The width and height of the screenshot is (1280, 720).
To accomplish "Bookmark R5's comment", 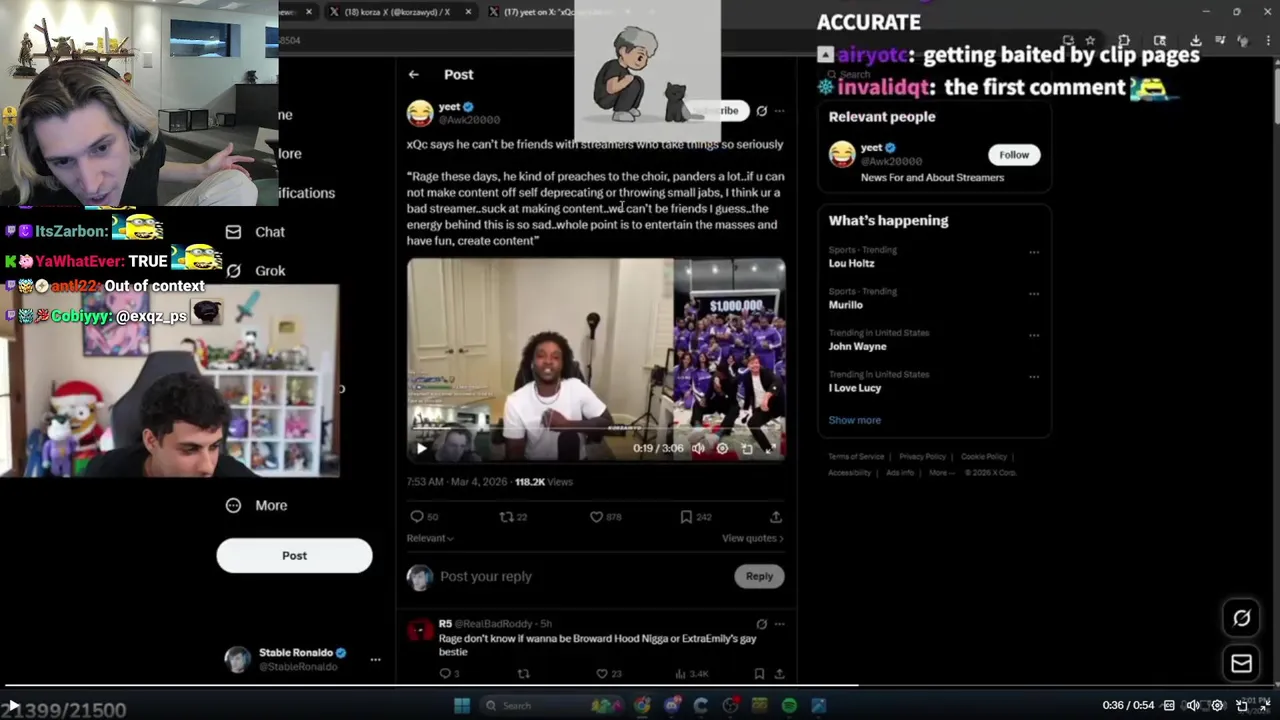I will click(760, 674).
